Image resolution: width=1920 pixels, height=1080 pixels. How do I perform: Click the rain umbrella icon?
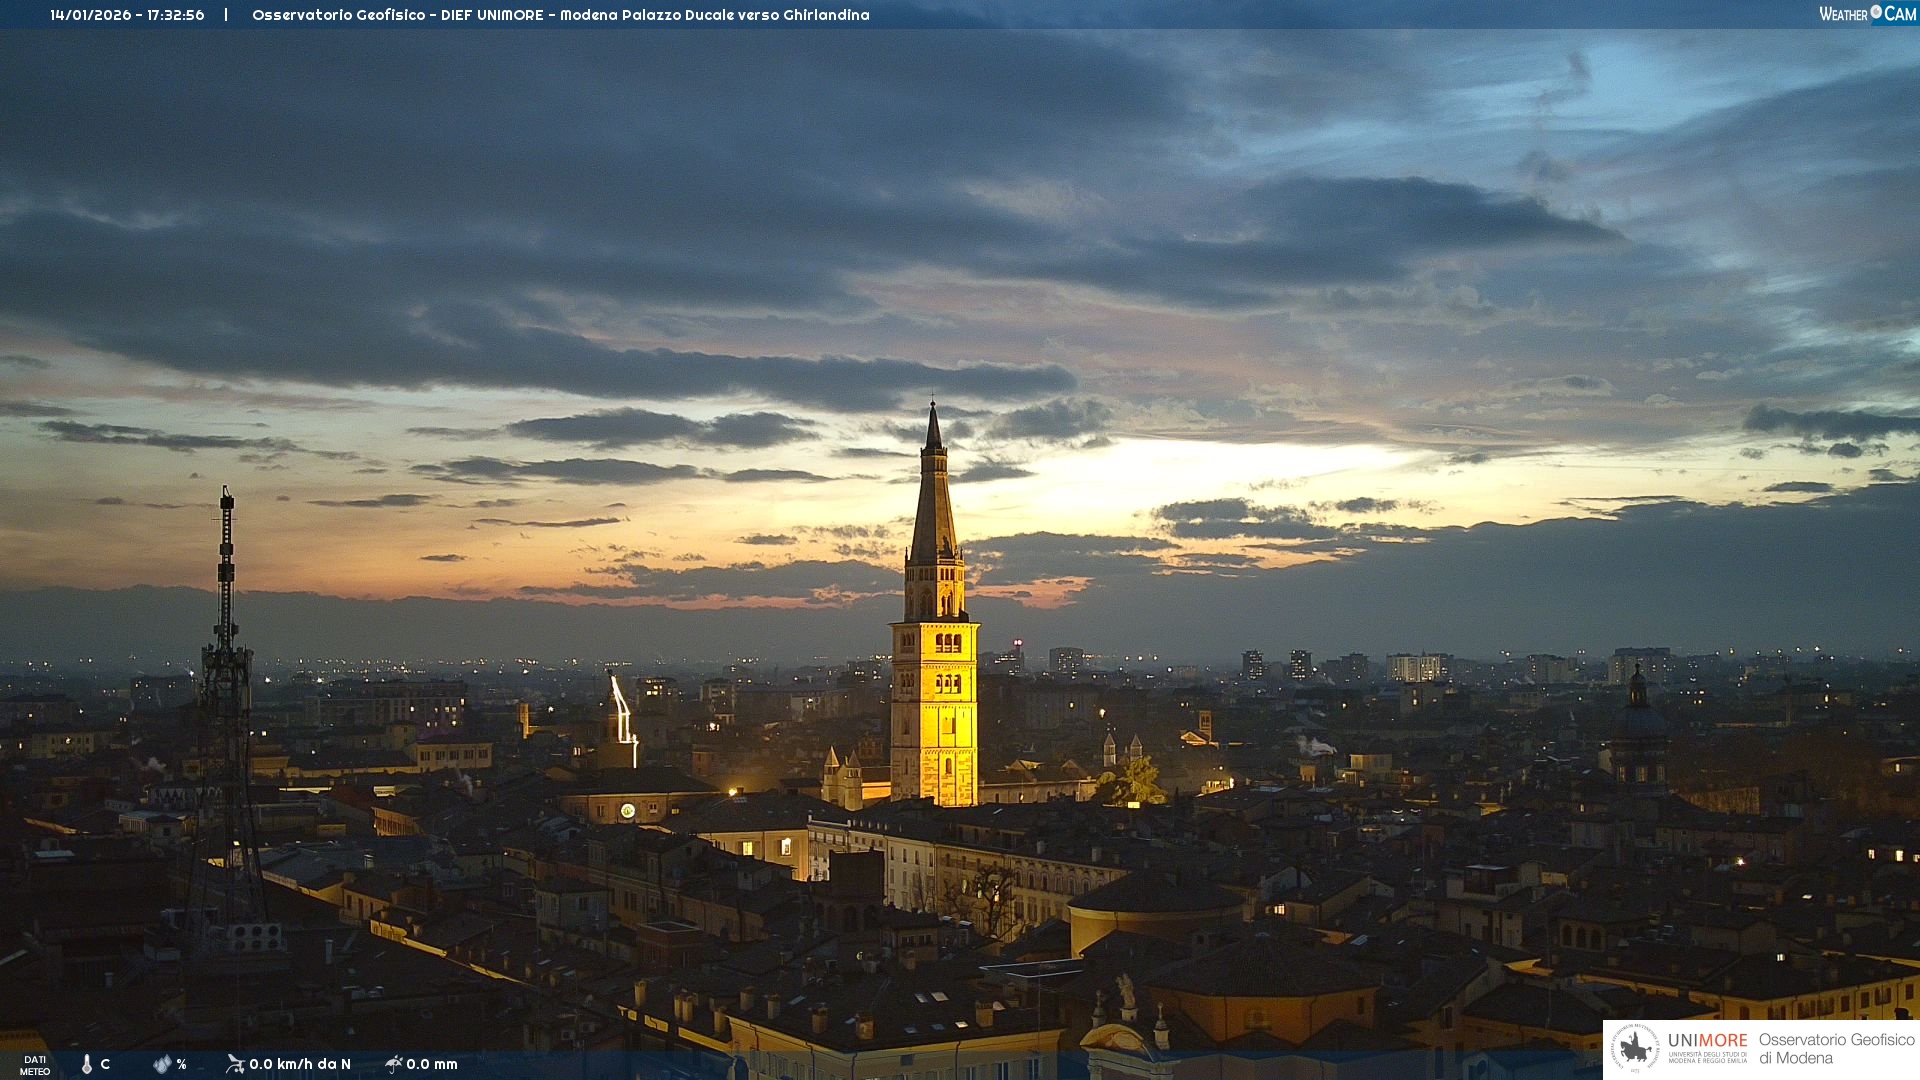[394, 1064]
